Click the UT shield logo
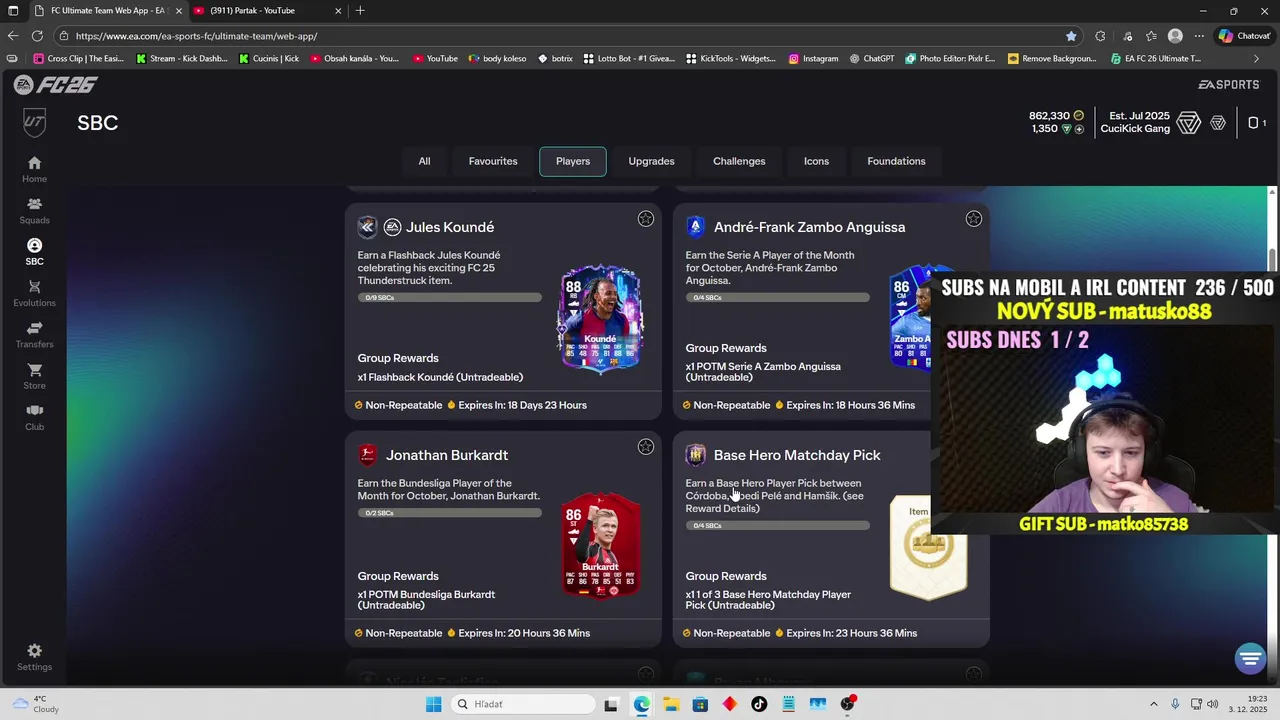Screen dimensions: 1280x720 tap(34, 123)
